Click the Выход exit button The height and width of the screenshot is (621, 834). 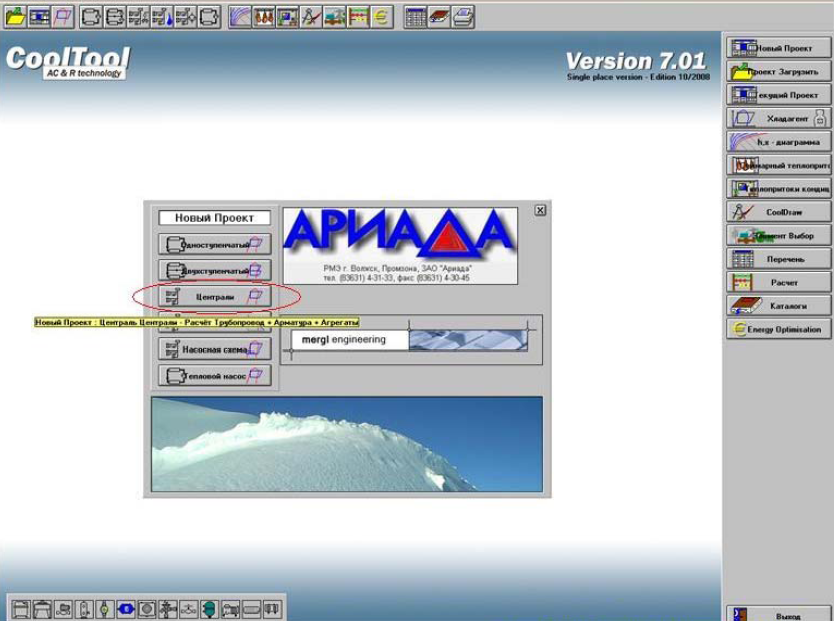point(778,614)
